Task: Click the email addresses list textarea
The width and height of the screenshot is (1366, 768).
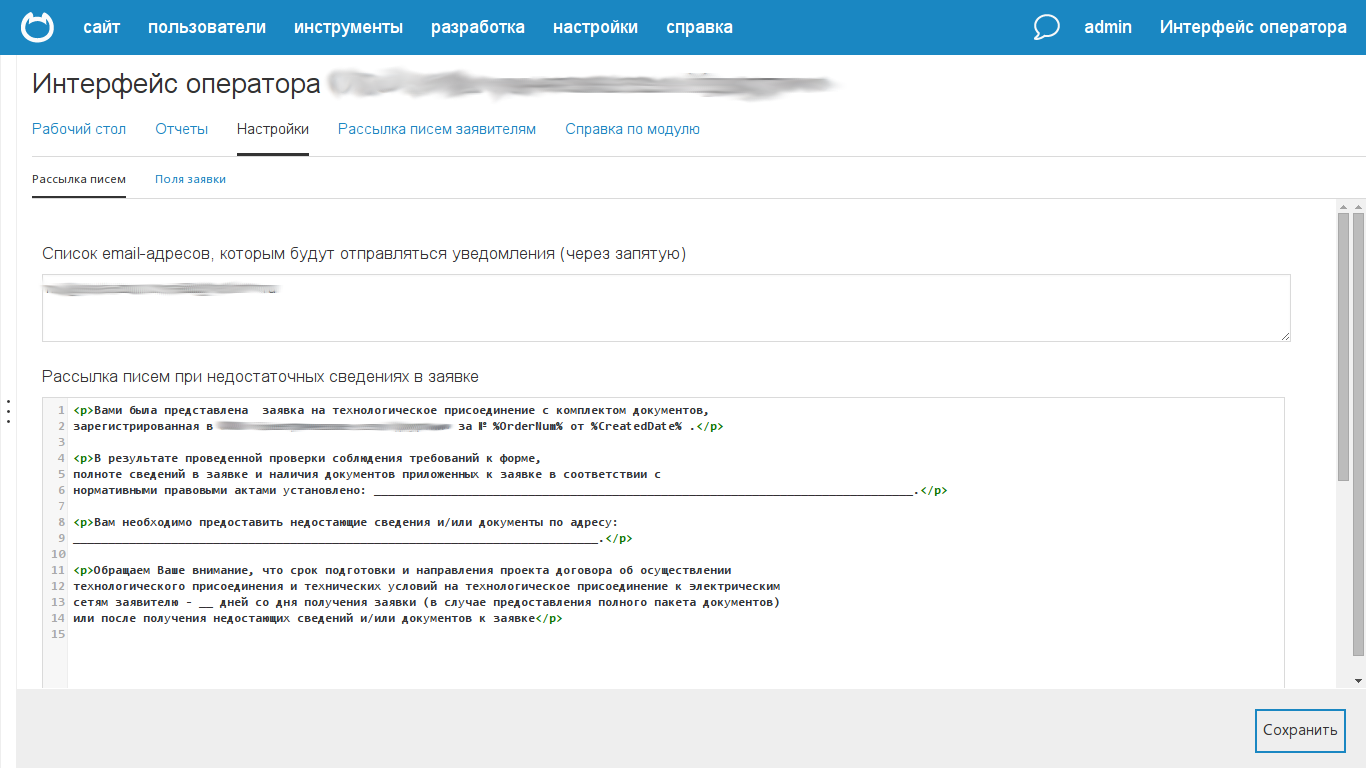Action: coord(666,308)
